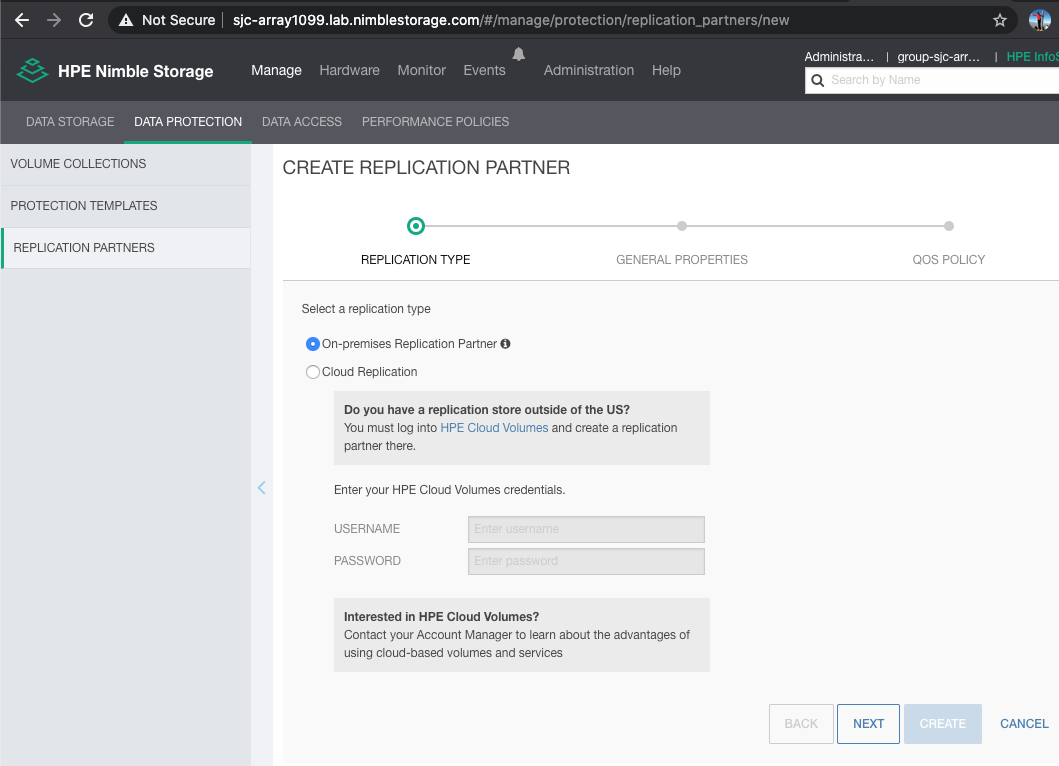Viewport: 1059px width, 766px height.
Task: Click the browser forward arrow
Action: point(54,20)
